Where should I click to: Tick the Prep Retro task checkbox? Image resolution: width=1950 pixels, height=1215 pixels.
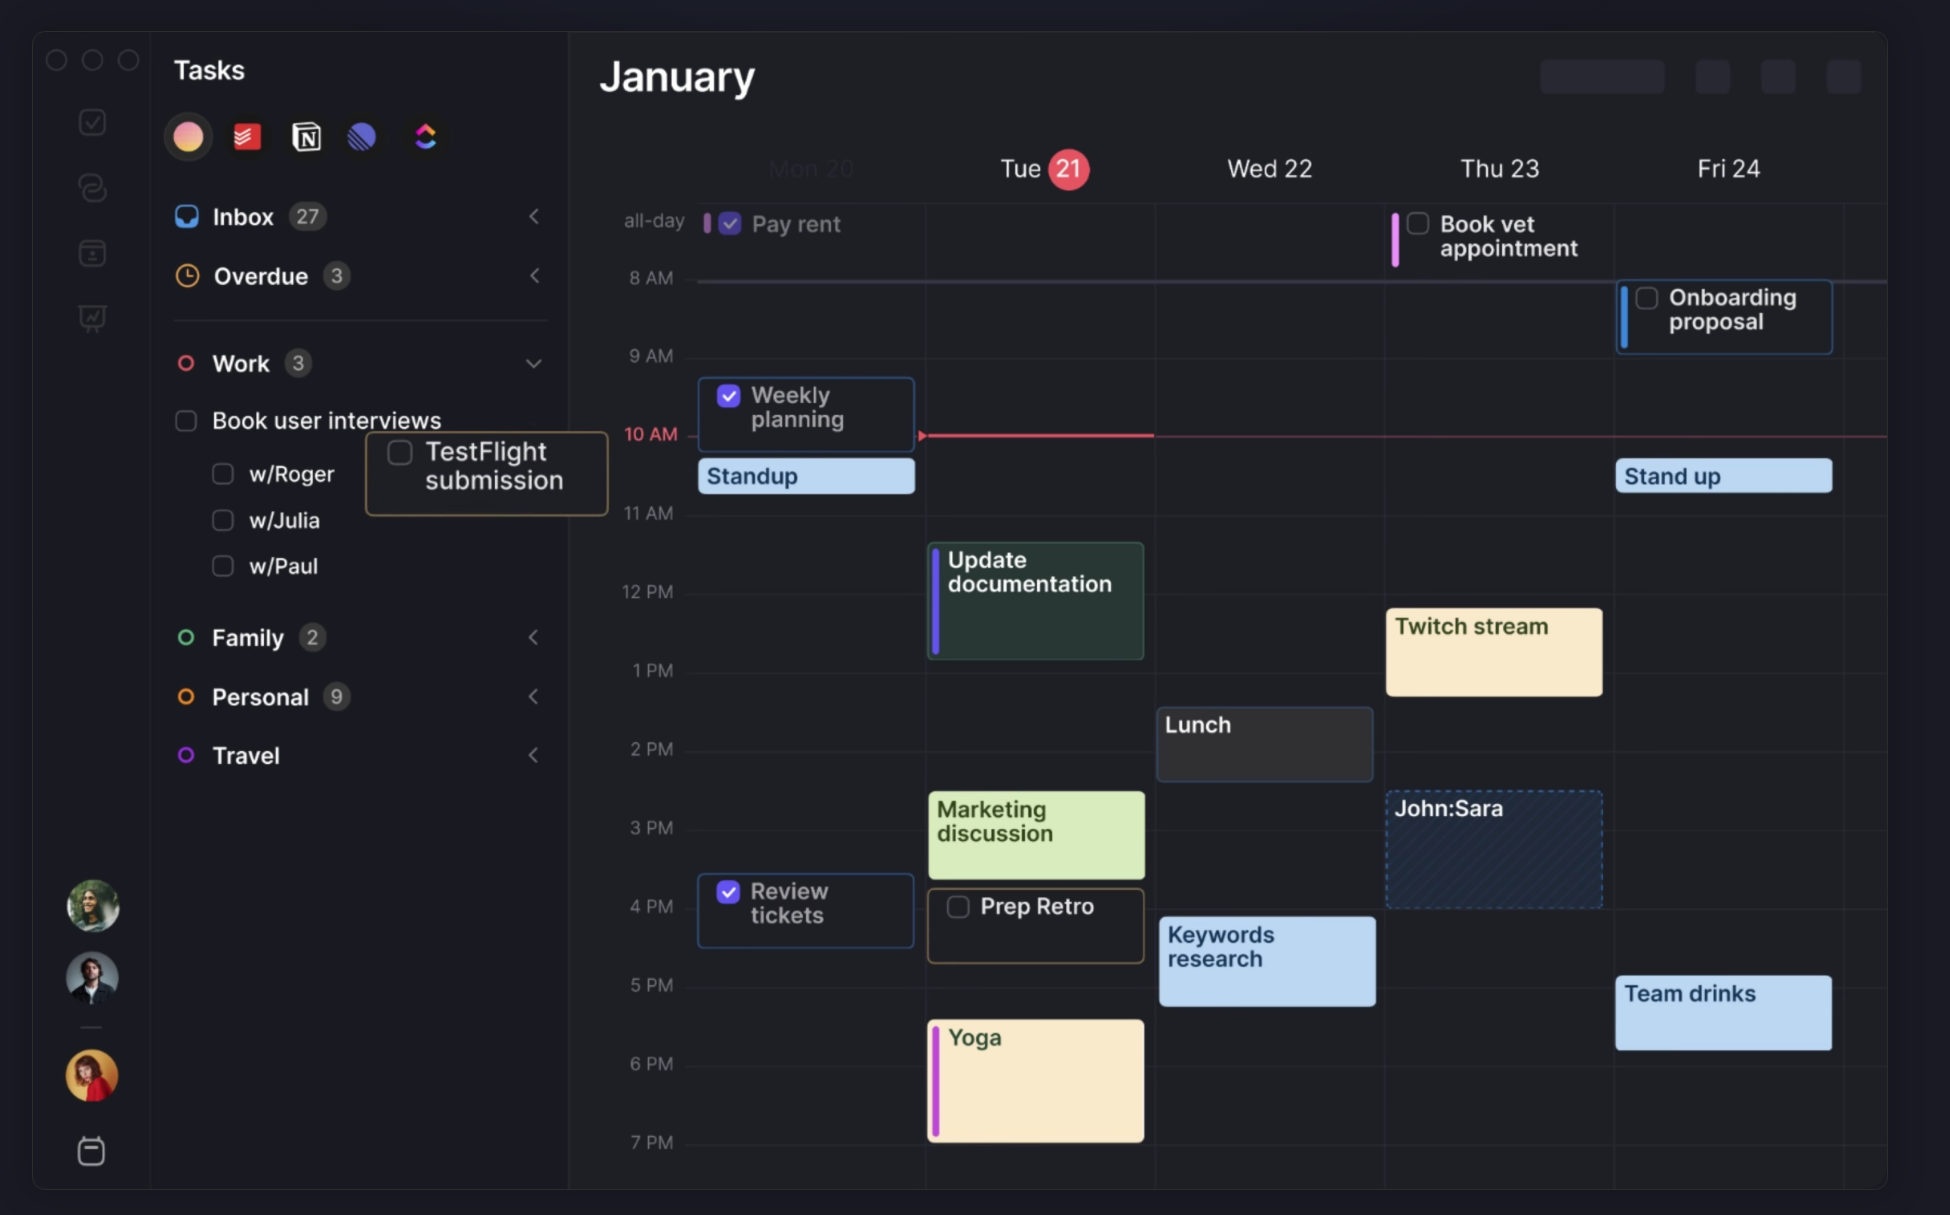[x=958, y=907]
